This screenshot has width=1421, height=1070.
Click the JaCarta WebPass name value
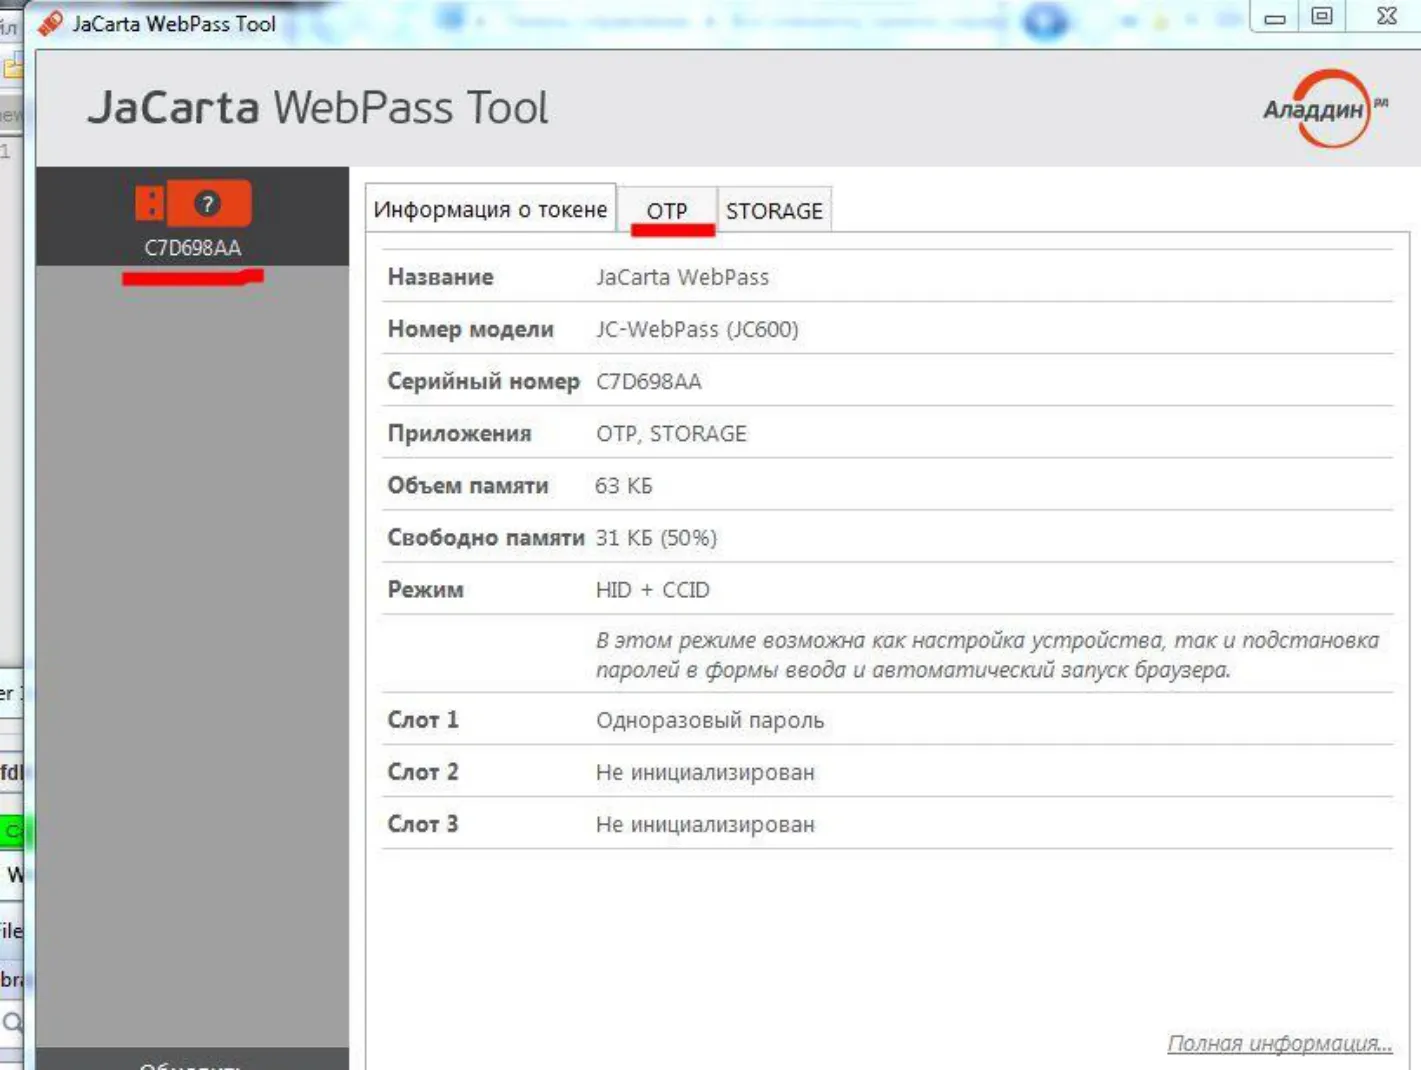click(x=683, y=277)
